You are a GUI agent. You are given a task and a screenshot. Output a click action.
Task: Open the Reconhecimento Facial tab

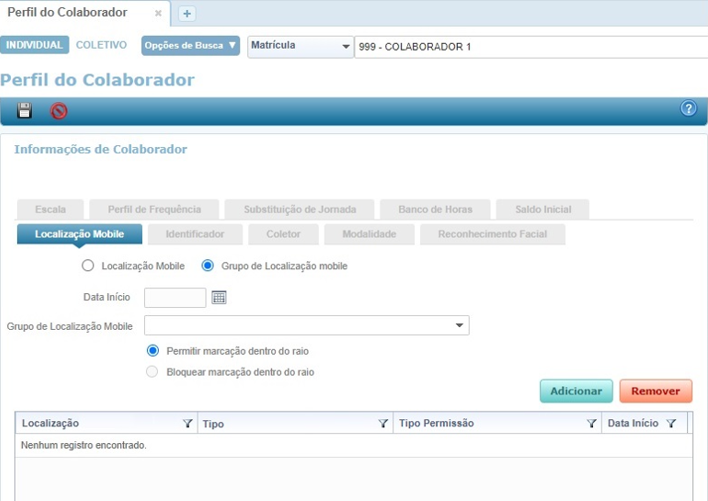point(492,234)
